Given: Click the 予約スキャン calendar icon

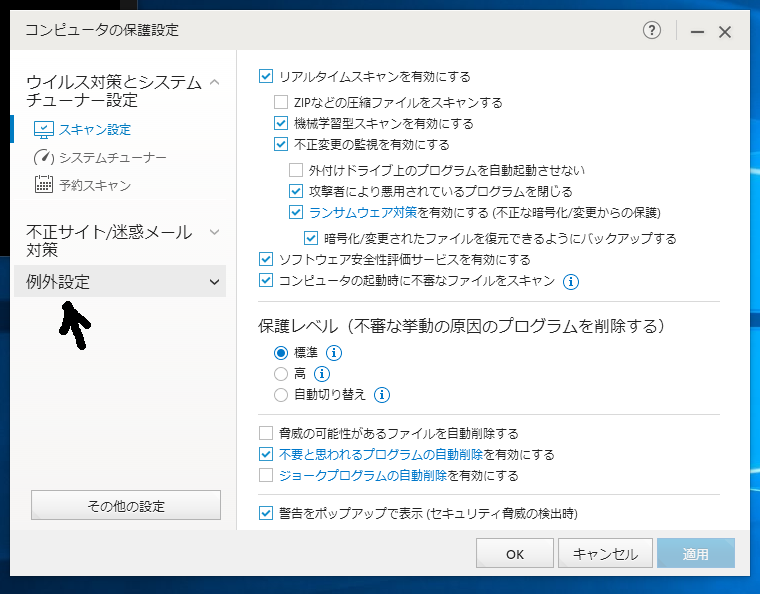Looking at the screenshot, I should [x=44, y=184].
